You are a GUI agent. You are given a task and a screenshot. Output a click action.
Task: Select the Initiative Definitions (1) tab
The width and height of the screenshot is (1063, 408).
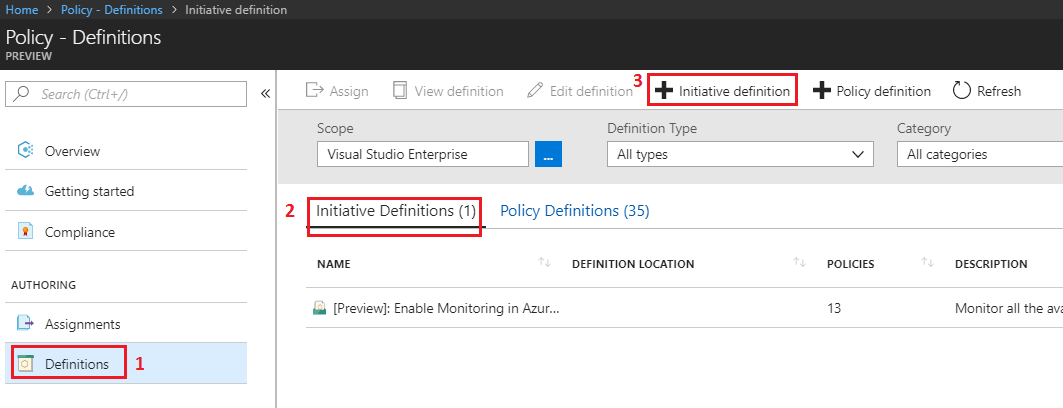click(396, 211)
